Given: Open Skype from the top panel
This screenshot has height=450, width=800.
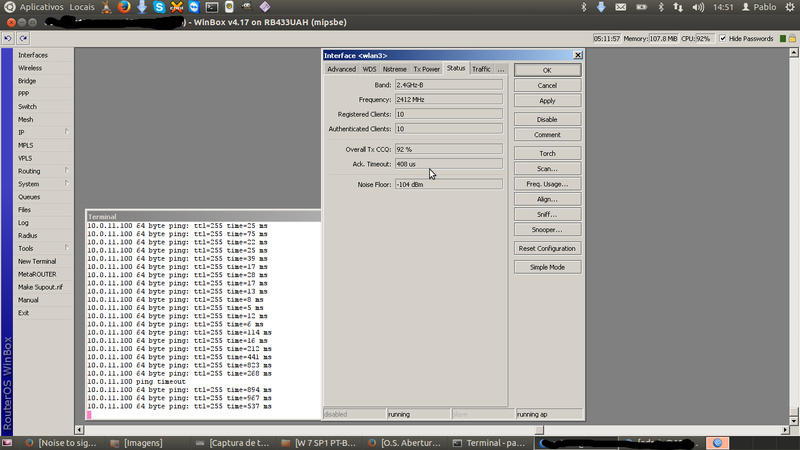Looking at the screenshot, I should pos(159,7).
